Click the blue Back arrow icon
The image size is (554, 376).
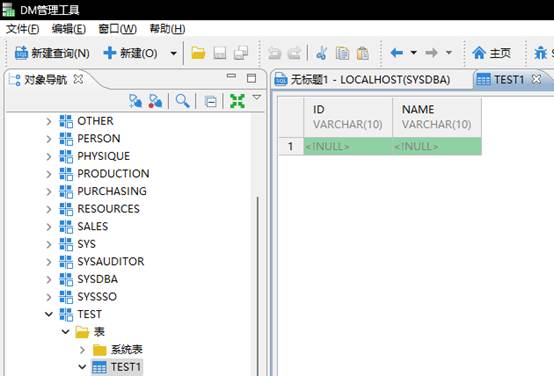point(397,53)
